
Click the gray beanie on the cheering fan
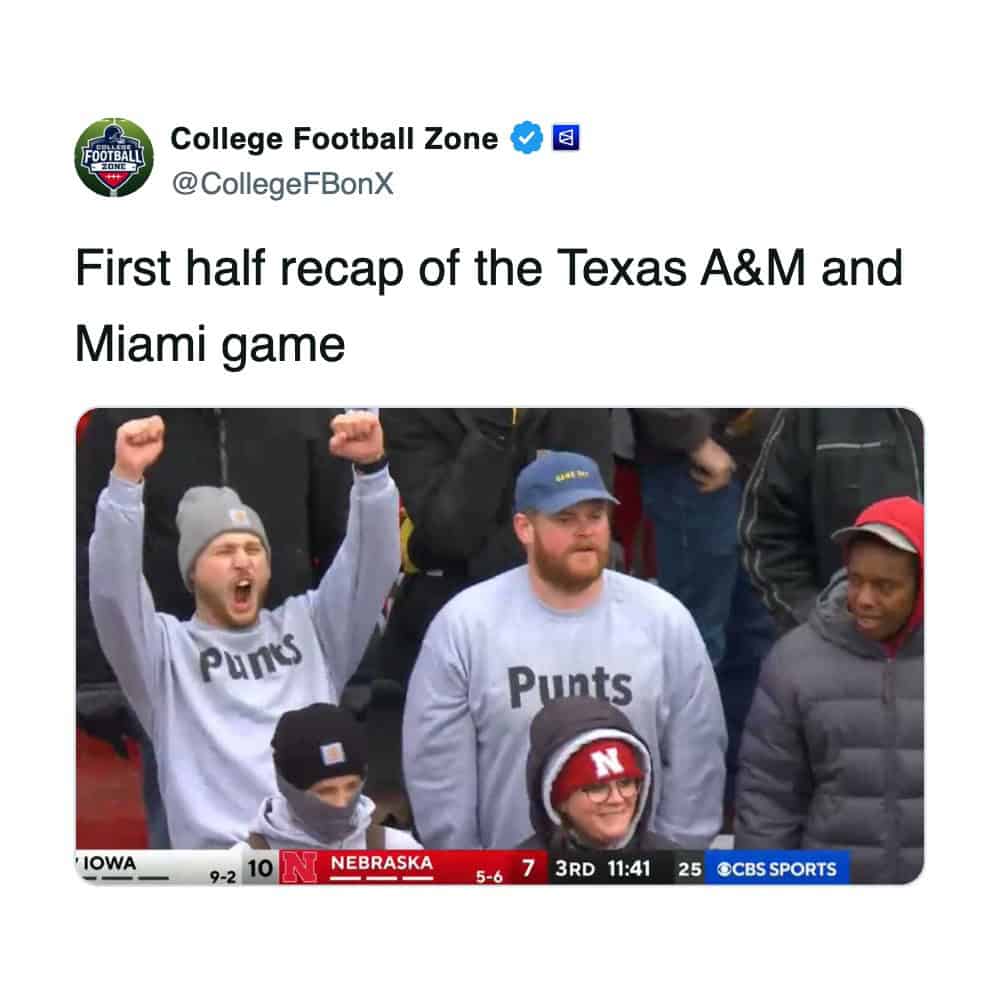219,520
